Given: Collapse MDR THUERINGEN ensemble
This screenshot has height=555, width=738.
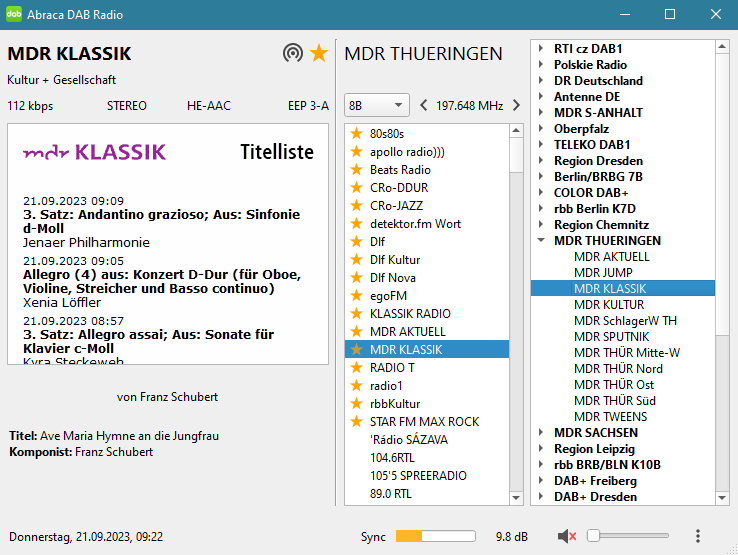Looking at the screenshot, I should [541, 241].
